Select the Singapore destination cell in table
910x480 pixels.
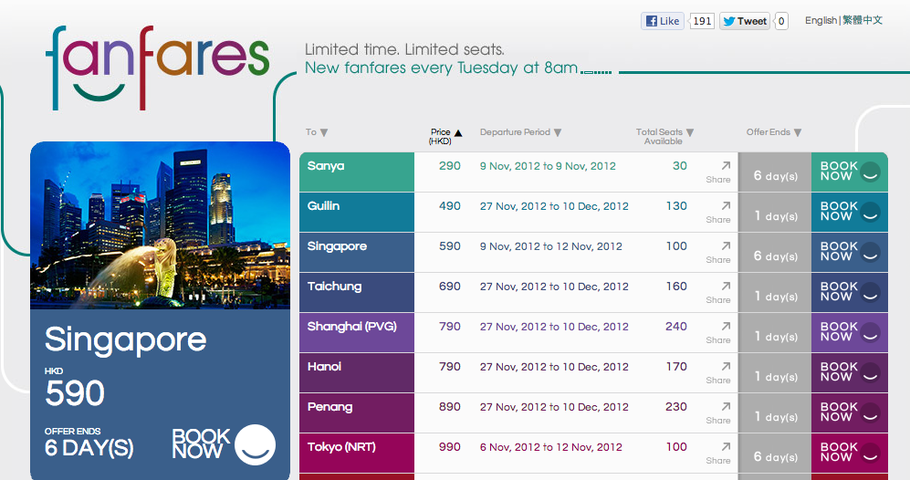357,252
